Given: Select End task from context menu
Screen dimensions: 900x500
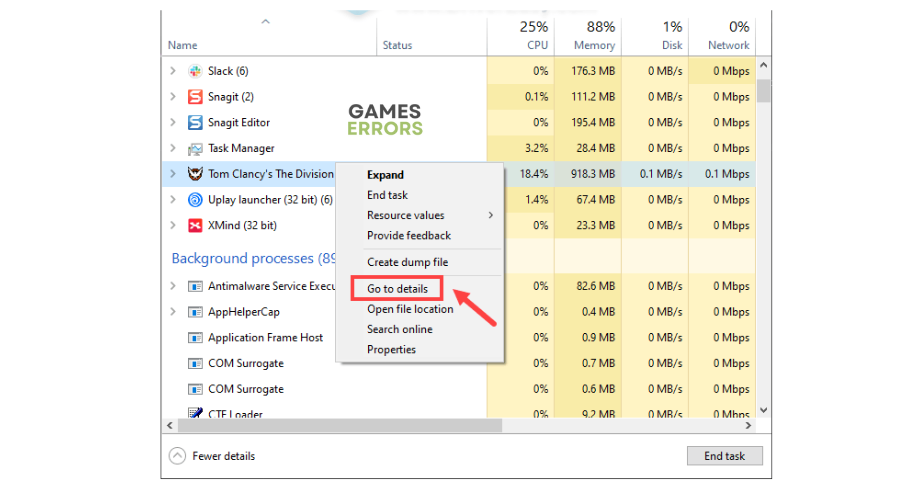Looking at the screenshot, I should 387,195.
